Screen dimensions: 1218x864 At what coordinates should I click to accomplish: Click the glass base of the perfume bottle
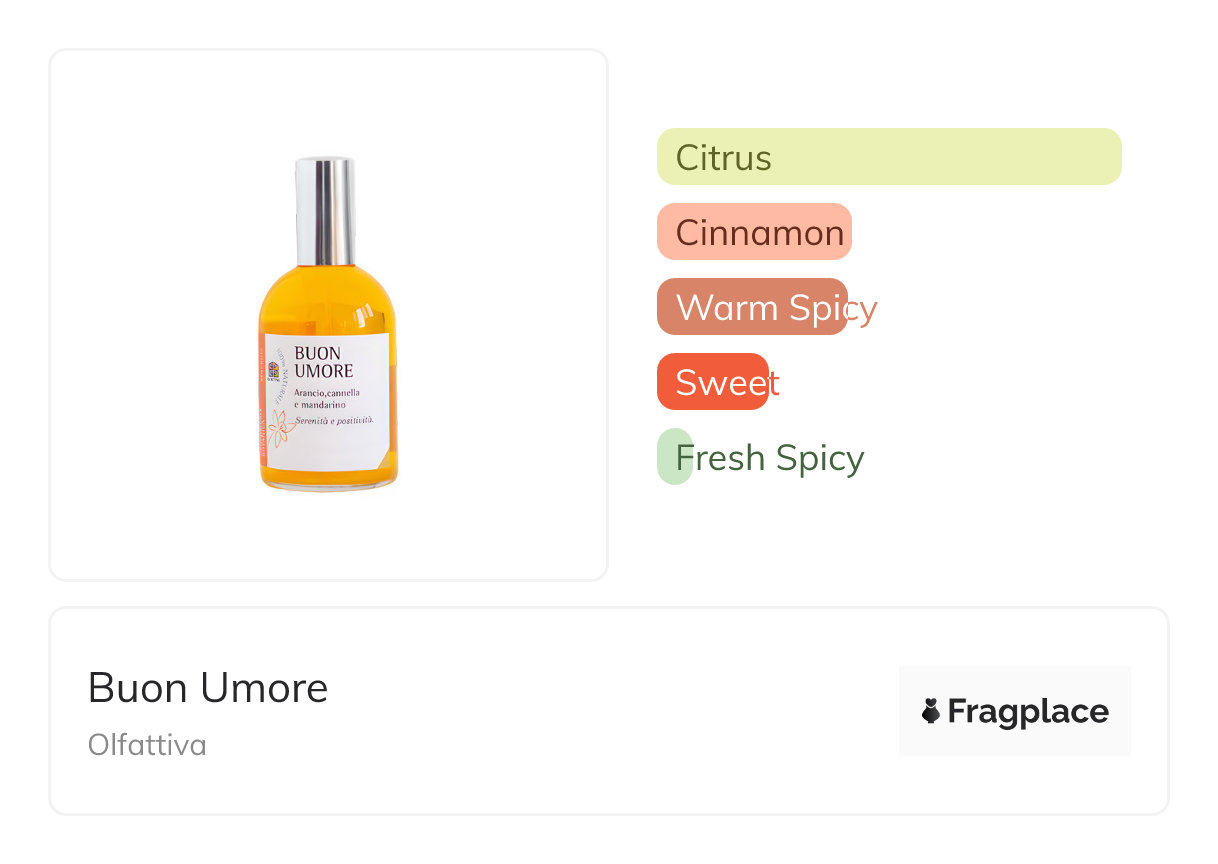point(328,481)
